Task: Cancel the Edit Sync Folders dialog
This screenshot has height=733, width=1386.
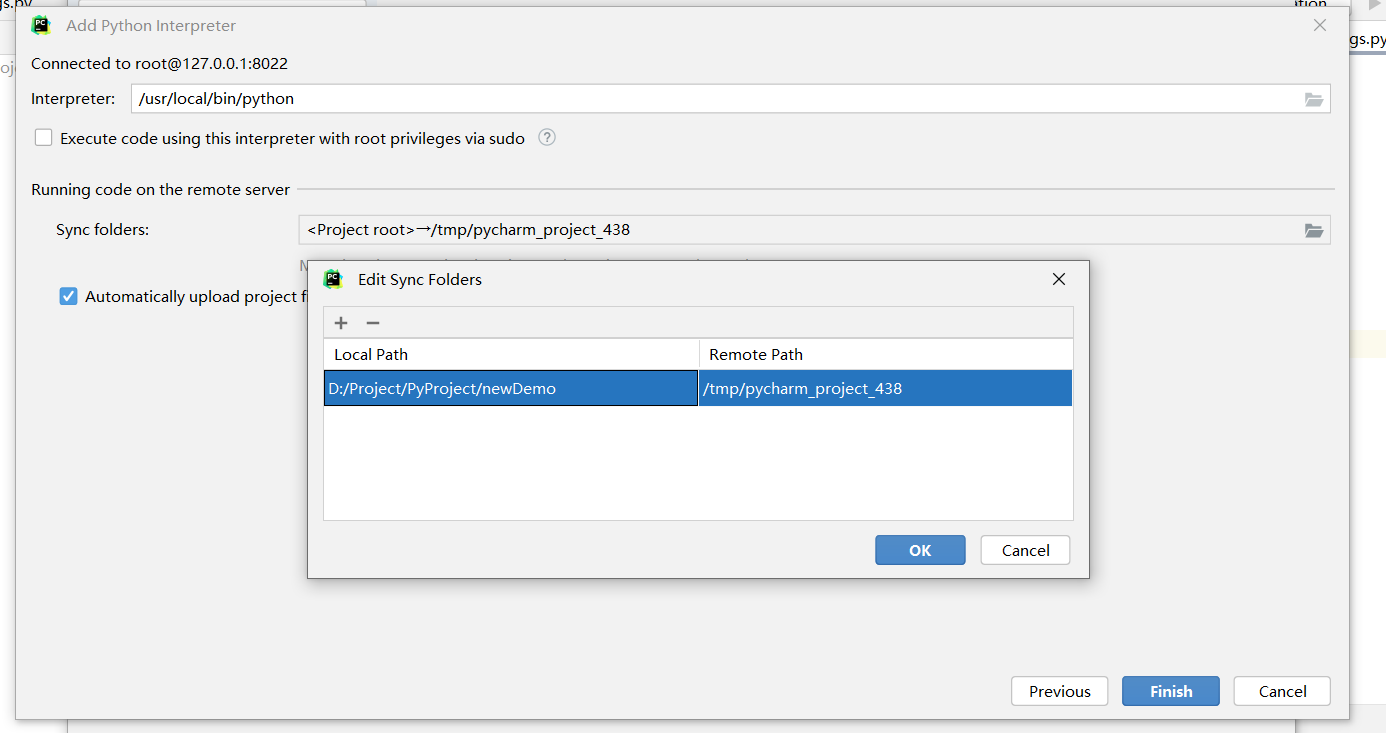Action: pyautogui.click(x=1025, y=550)
